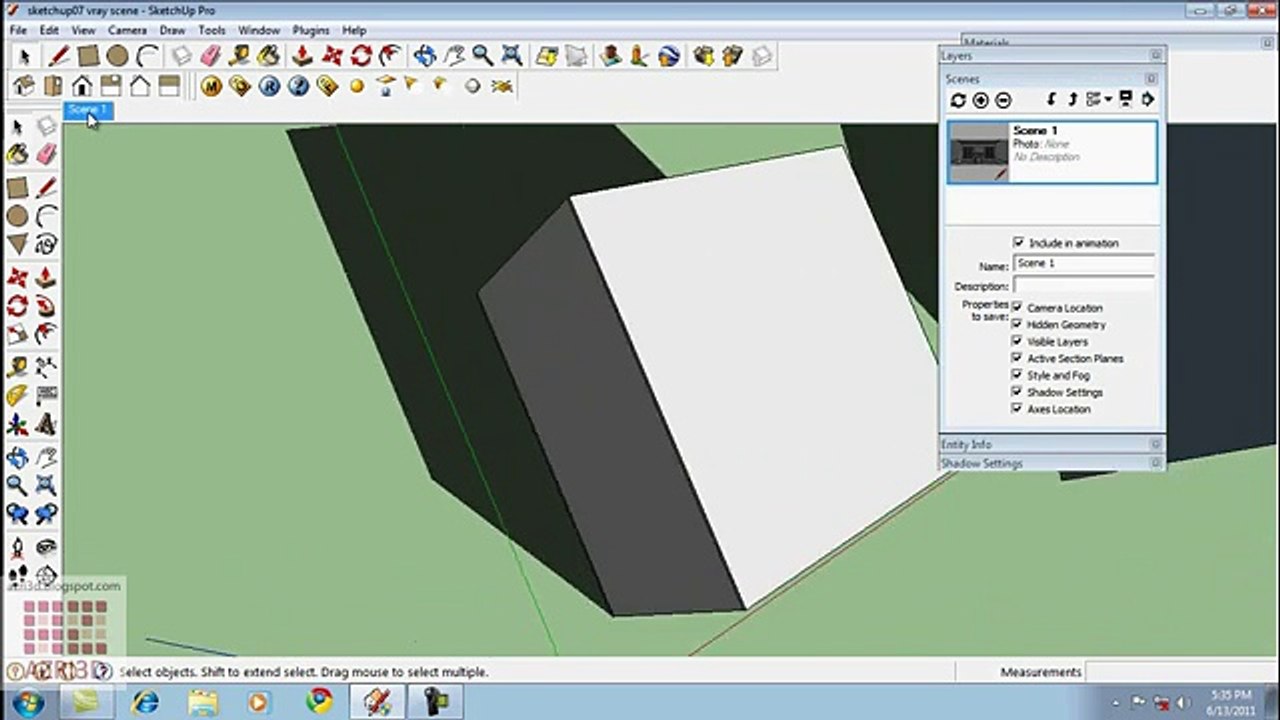Open Scenes panel details flyout arrow menu
Image resolution: width=1280 pixels, height=720 pixels.
click(1148, 100)
